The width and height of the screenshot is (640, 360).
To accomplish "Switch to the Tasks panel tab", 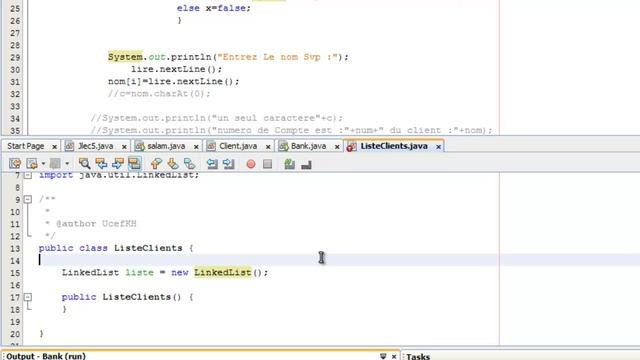I will coord(418,356).
